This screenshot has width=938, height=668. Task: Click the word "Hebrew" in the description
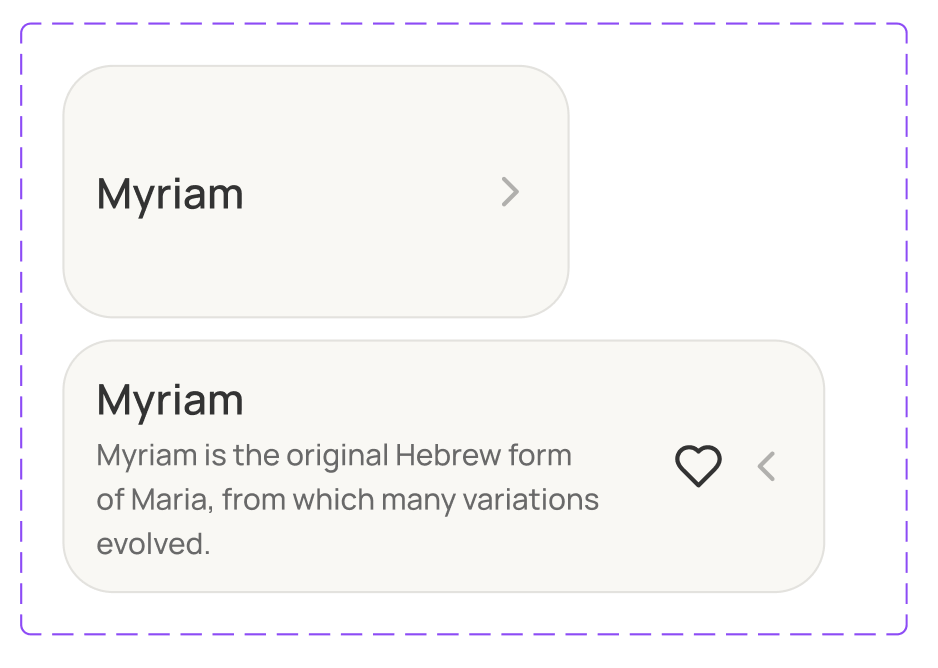coord(448,455)
